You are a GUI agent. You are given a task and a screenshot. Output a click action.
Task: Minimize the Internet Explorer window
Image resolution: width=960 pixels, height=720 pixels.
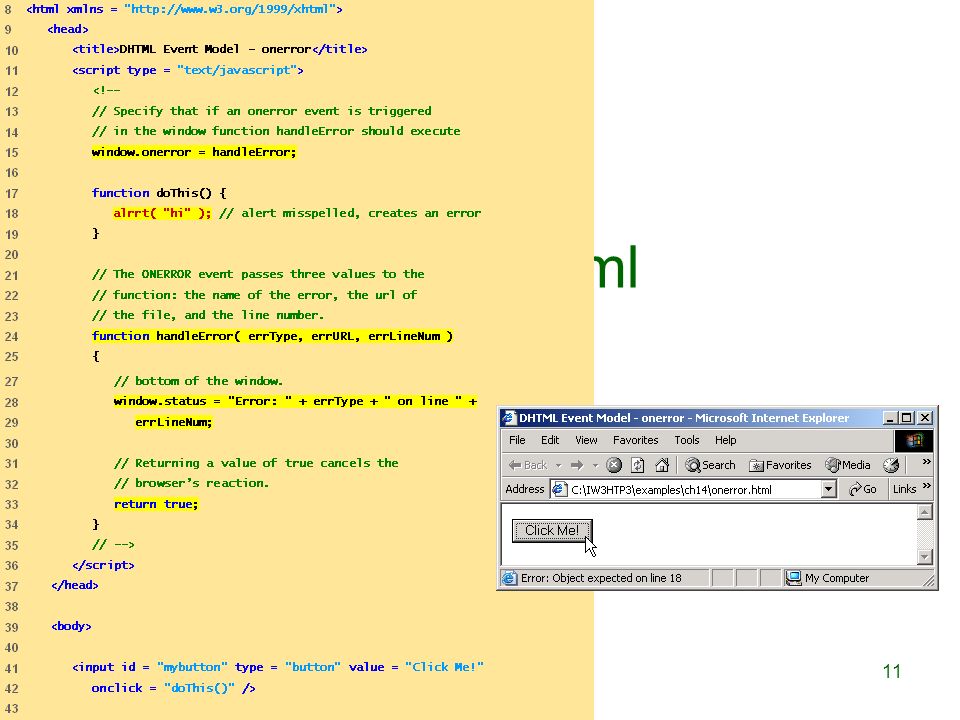click(x=890, y=418)
